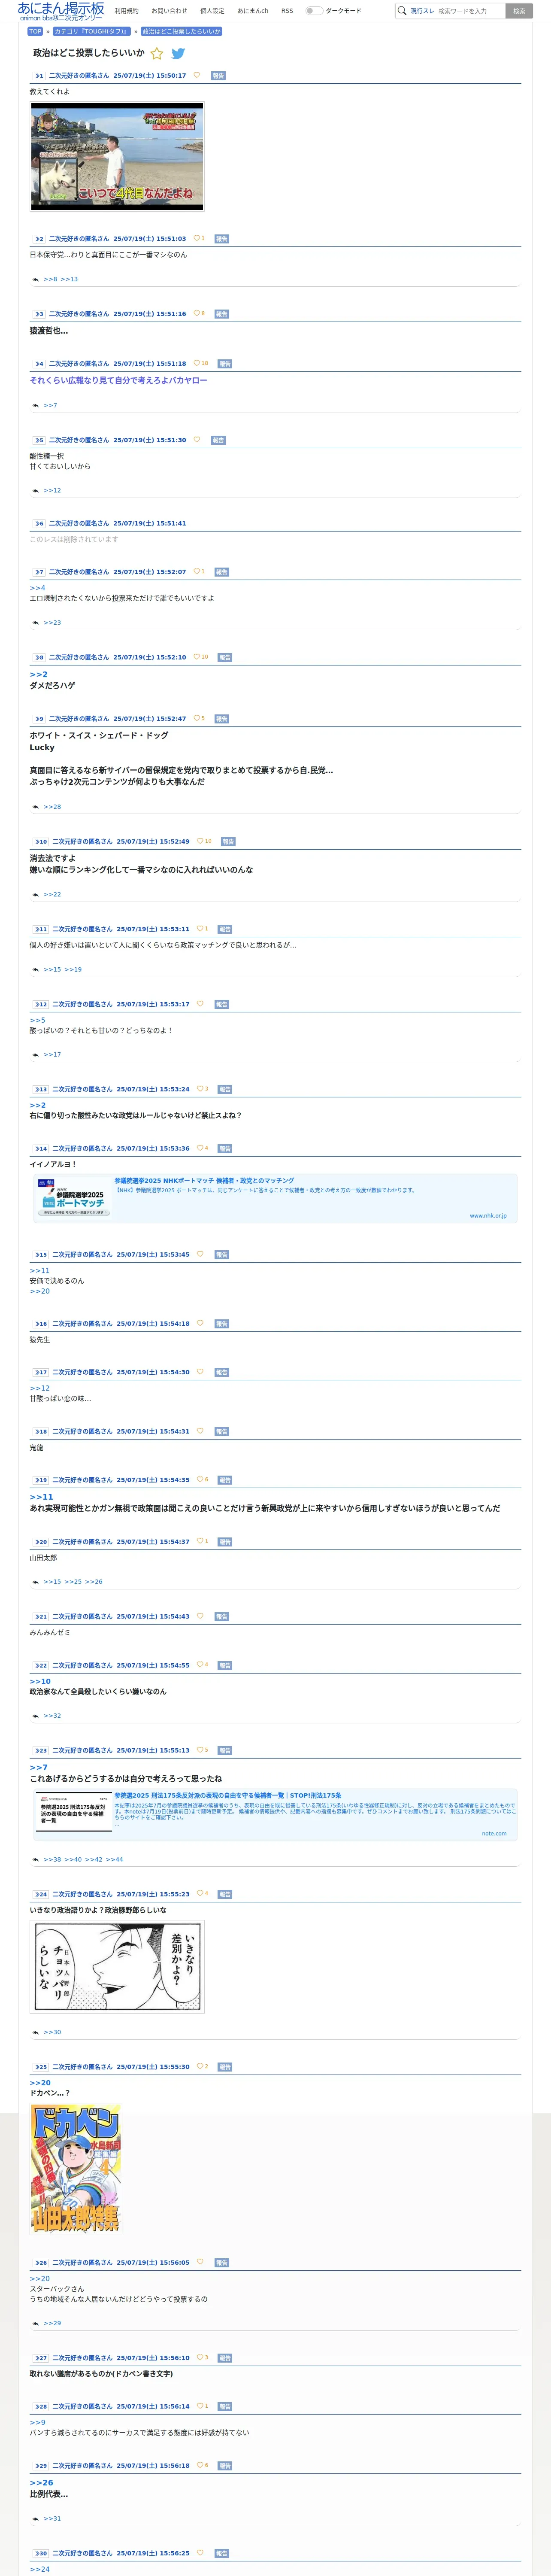The image size is (551, 2576).
Task: Follow the >>32 reply link under post 22
Action: tap(52, 1715)
